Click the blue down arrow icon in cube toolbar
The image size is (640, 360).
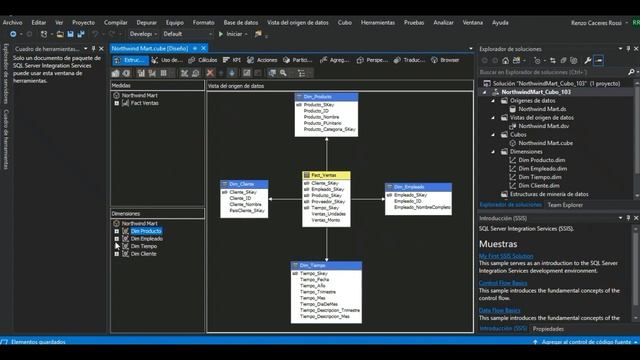click(232, 73)
